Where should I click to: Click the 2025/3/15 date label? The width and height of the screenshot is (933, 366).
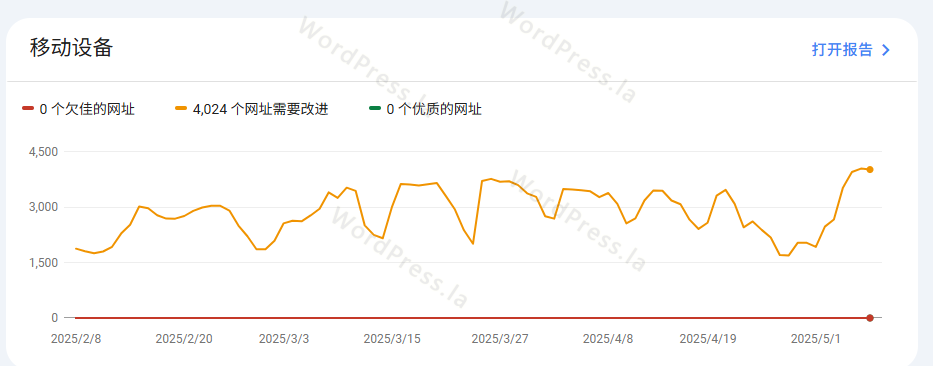click(x=392, y=339)
